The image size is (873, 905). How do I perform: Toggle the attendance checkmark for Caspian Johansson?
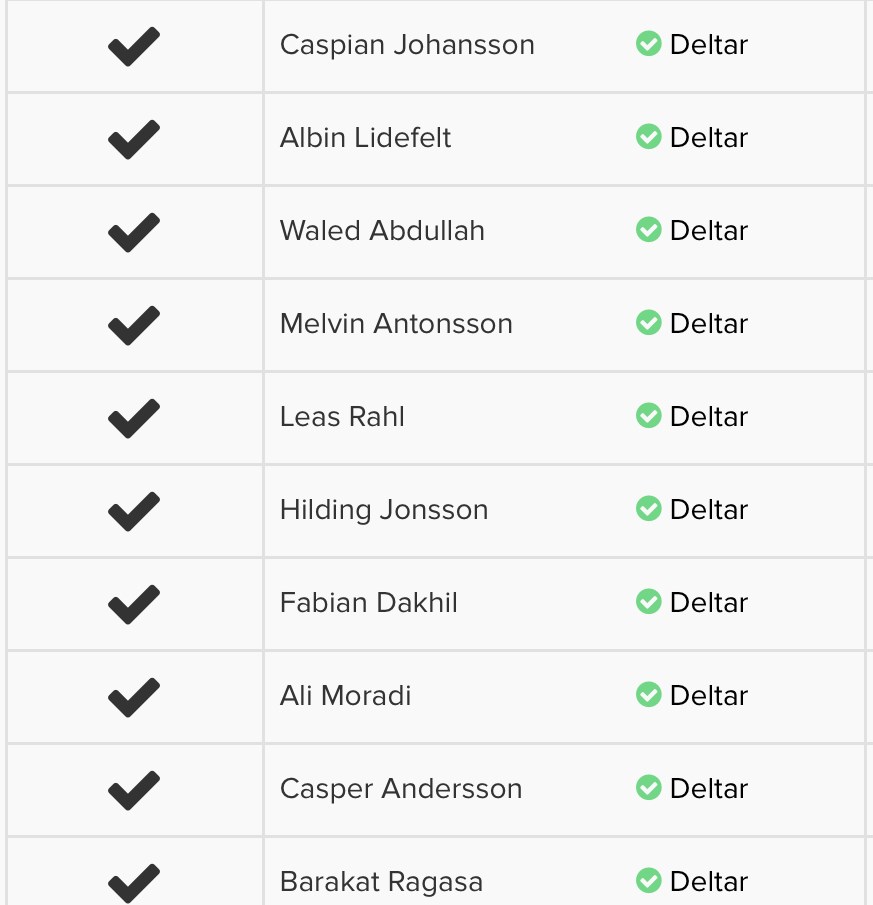[x=134, y=46]
